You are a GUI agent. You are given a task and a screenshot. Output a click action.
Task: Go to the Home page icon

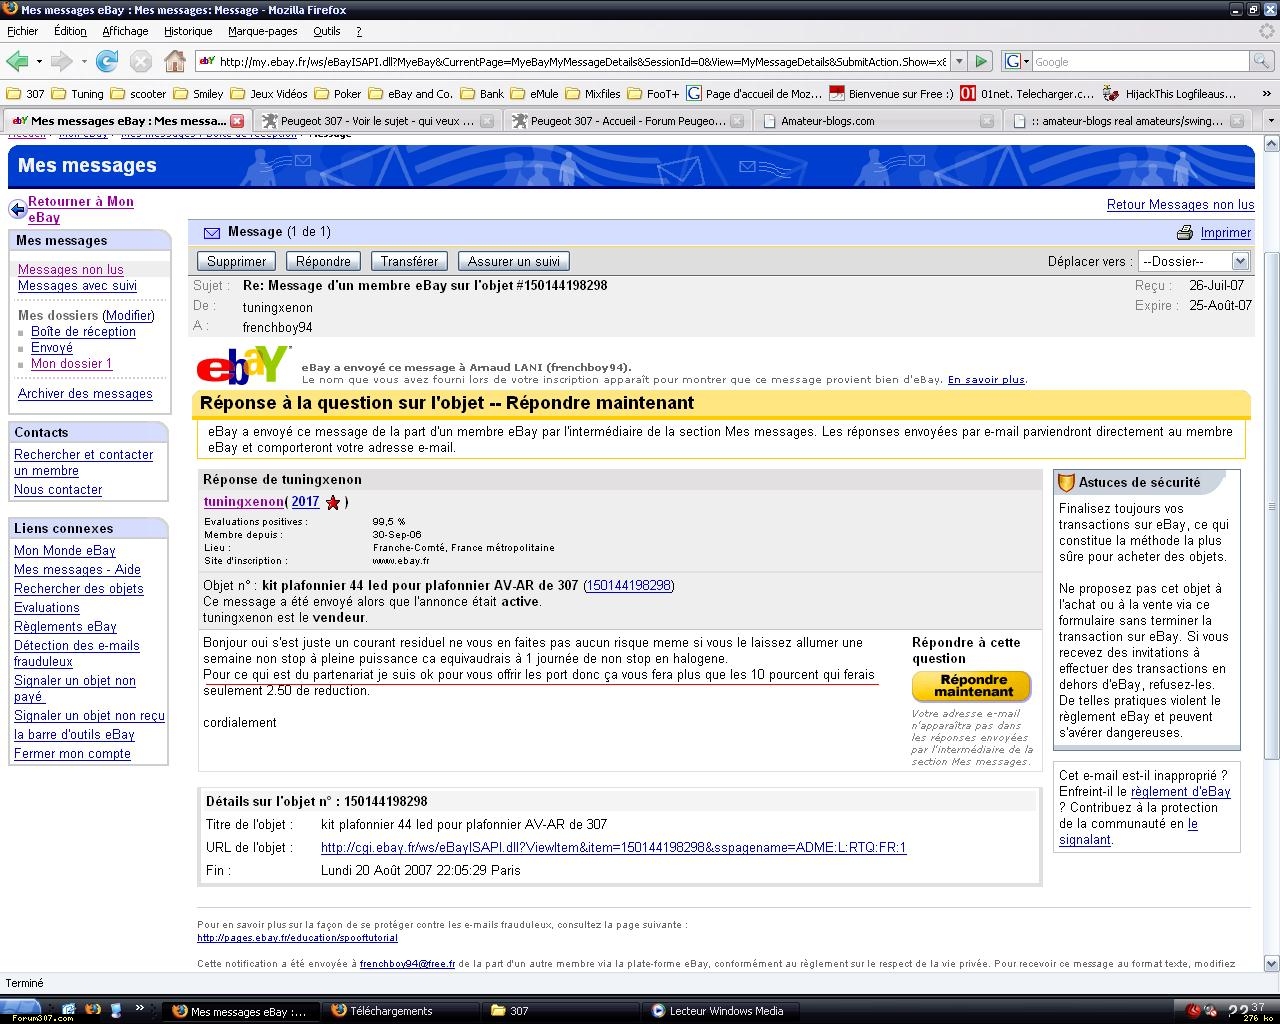(x=175, y=62)
